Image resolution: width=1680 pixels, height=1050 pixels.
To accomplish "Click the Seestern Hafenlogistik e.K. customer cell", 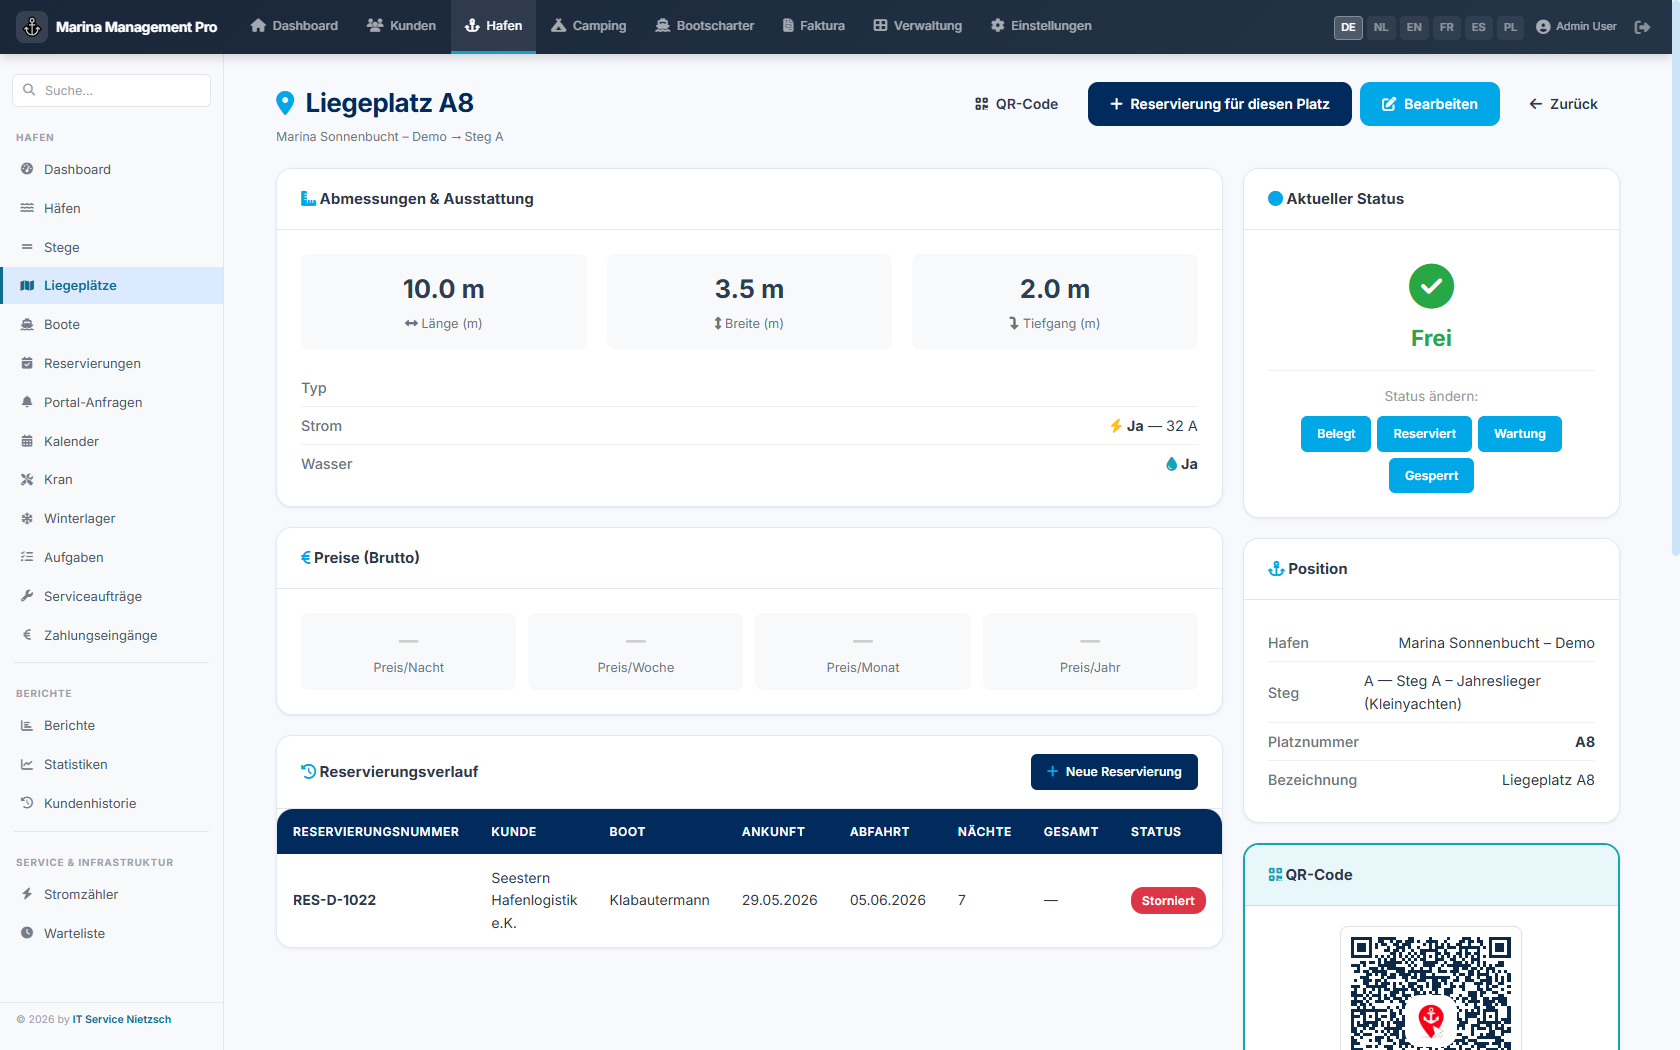I will point(534,900).
